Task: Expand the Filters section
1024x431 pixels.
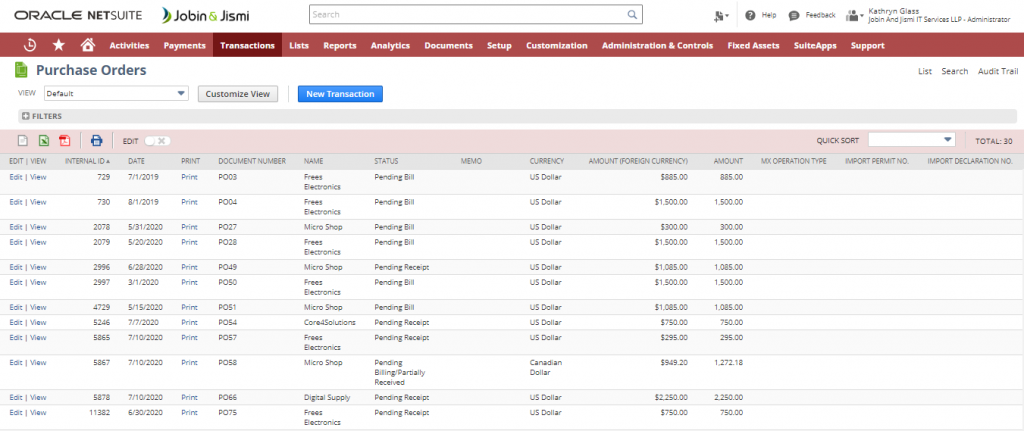Action: click(42, 116)
